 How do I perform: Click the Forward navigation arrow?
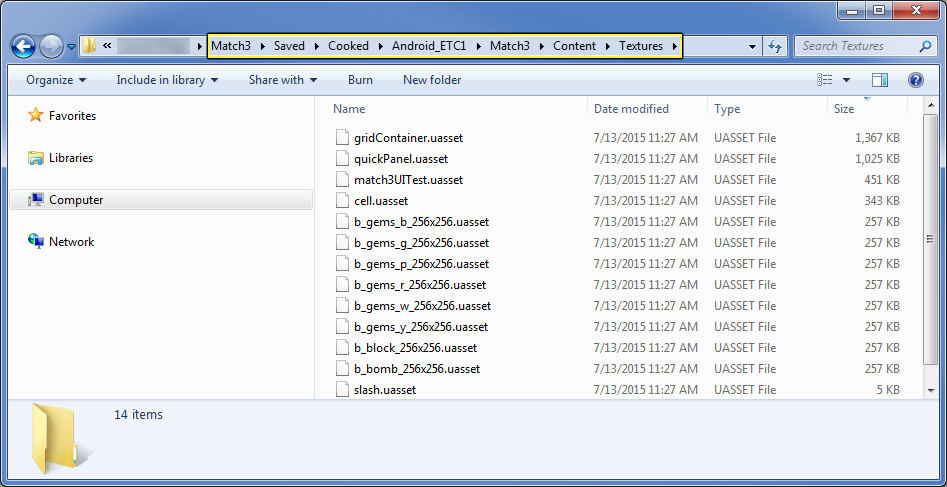pos(51,46)
